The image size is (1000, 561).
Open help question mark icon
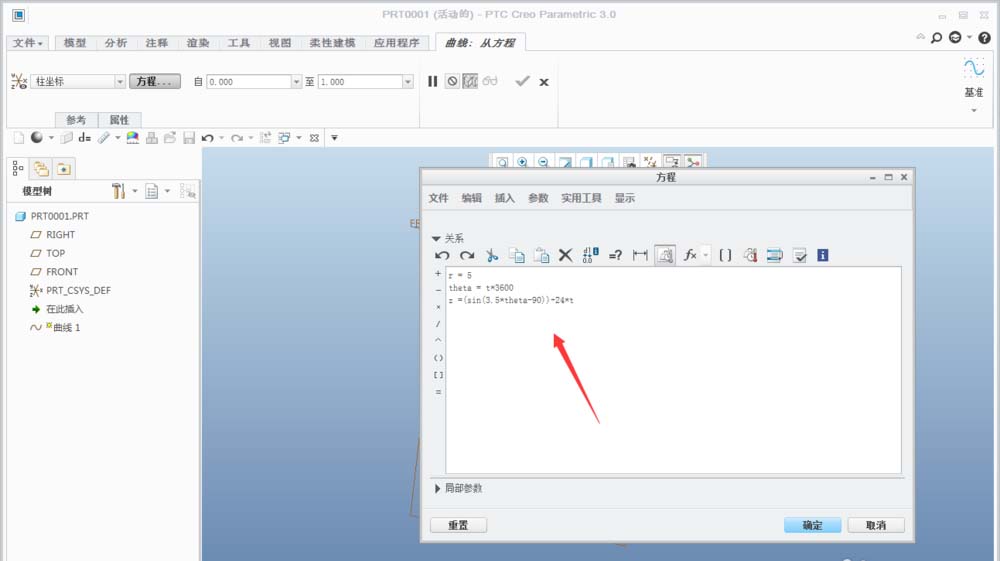pyautogui.click(x=984, y=38)
